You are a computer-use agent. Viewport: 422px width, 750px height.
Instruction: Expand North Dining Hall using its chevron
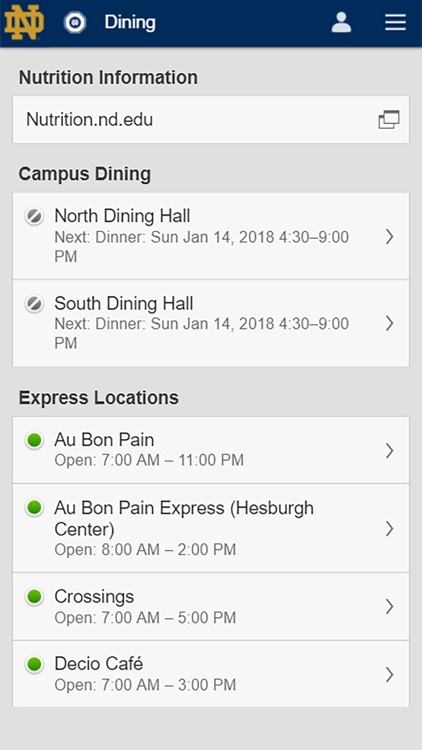389,236
